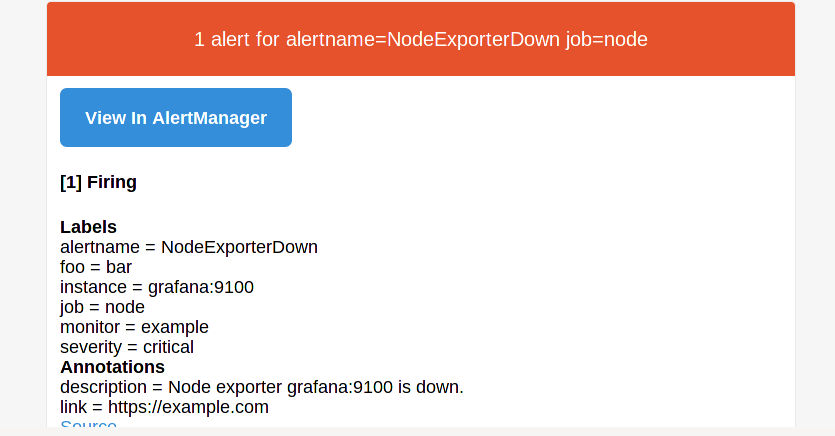Select the instance = grafana:9100 line
This screenshot has width=835, height=436.
pos(157,287)
